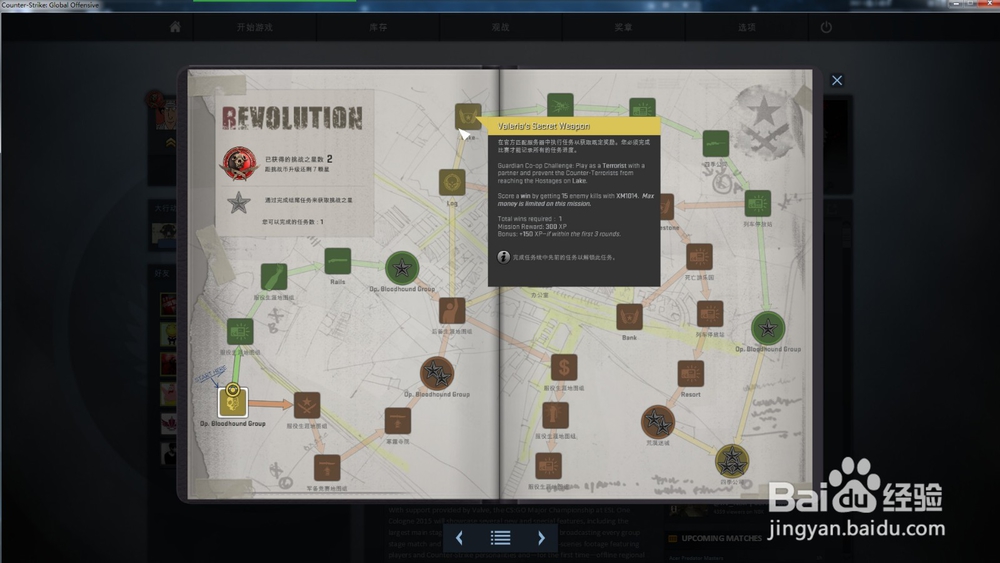Screen dimensions: 1000x563
Task: Click the Counter-Strike: Global Offensive window title
Action: pyautogui.click(x=50, y=4)
